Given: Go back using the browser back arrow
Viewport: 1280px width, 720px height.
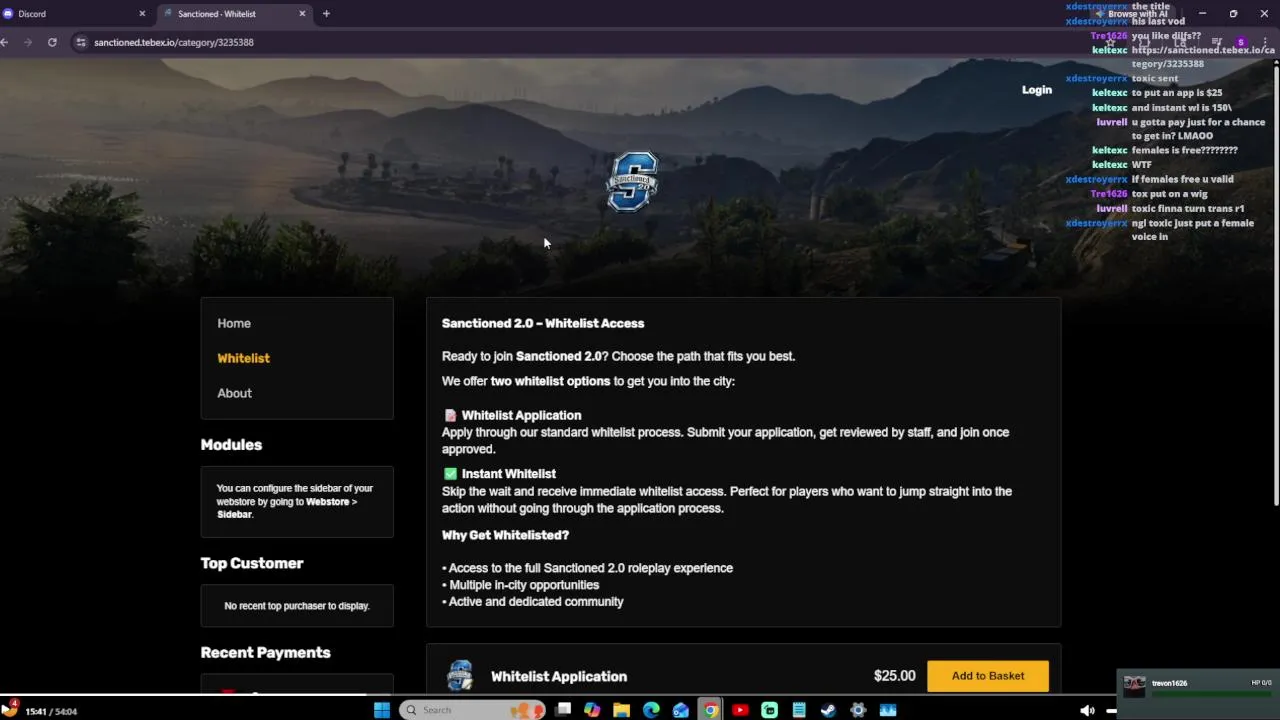Looking at the screenshot, I should pos(5,42).
